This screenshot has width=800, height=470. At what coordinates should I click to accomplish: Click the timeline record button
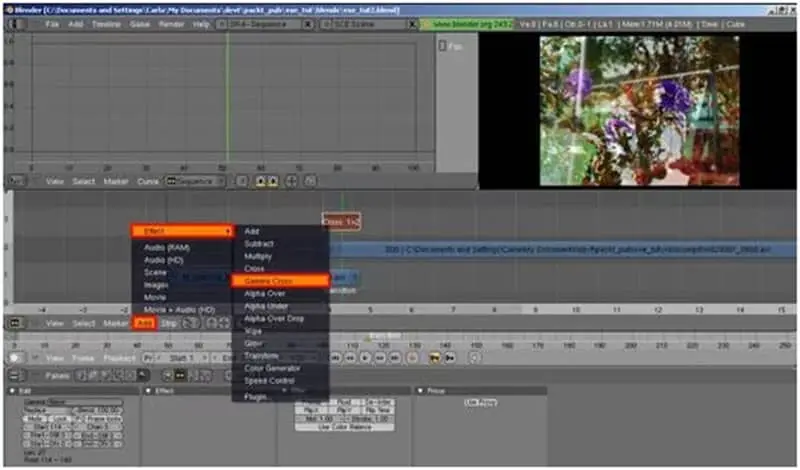tap(412, 358)
